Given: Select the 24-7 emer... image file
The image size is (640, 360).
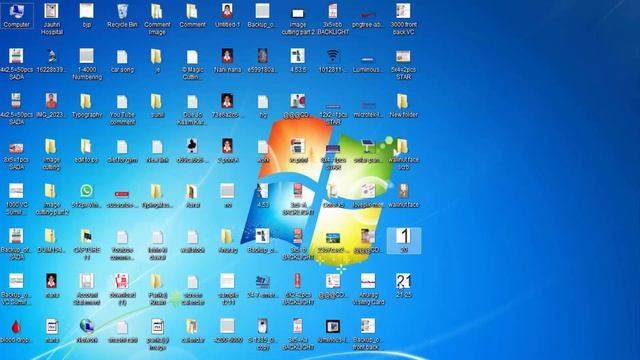Looking at the screenshot, I should point(262,286).
